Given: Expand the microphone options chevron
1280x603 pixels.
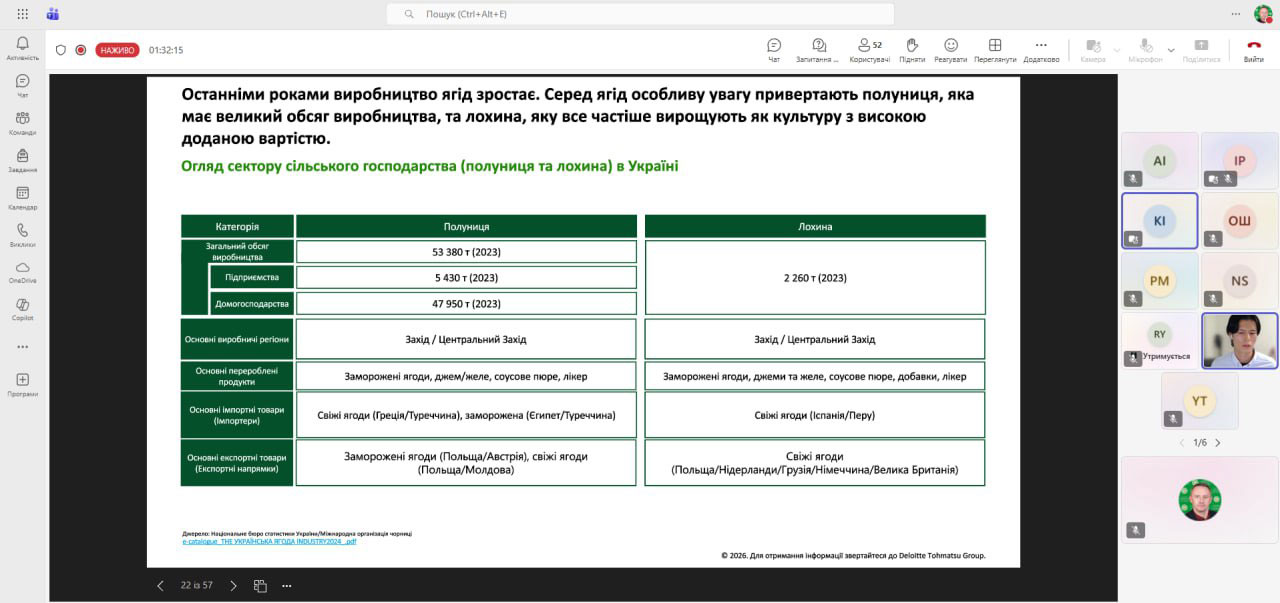Looking at the screenshot, I should pyautogui.click(x=1171, y=50).
